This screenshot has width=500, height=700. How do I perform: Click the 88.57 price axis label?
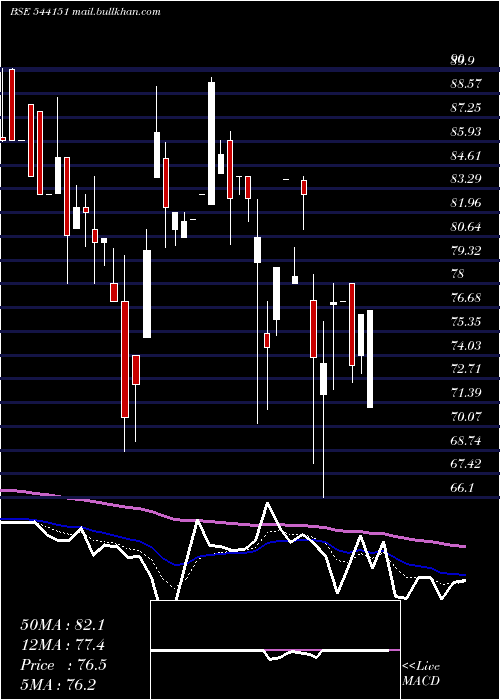[x=467, y=83]
